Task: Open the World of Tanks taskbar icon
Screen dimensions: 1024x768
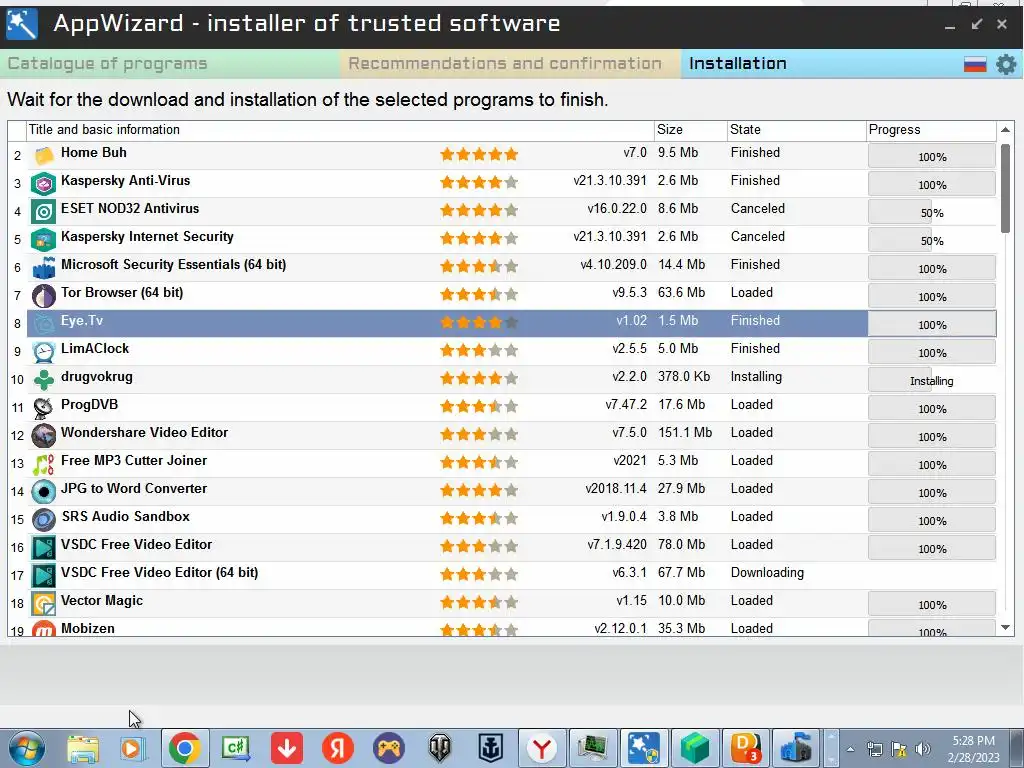Action: (440, 748)
